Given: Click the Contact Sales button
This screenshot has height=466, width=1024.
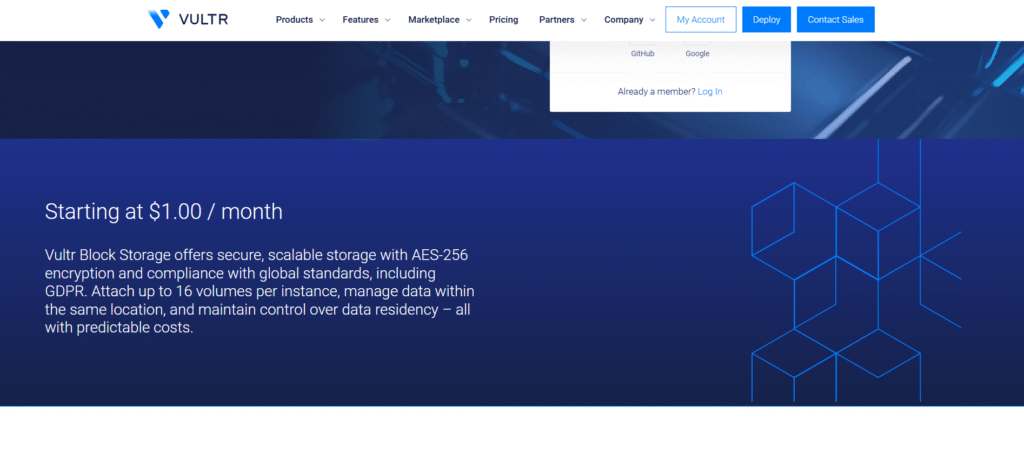Looking at the screenshot, I should [835, 20].
